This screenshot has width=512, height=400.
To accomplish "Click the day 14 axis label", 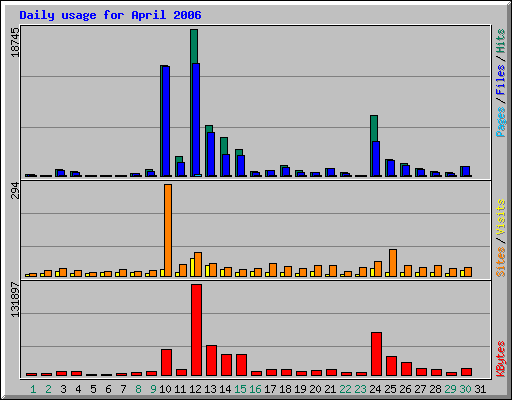I will tap(225, 389).
